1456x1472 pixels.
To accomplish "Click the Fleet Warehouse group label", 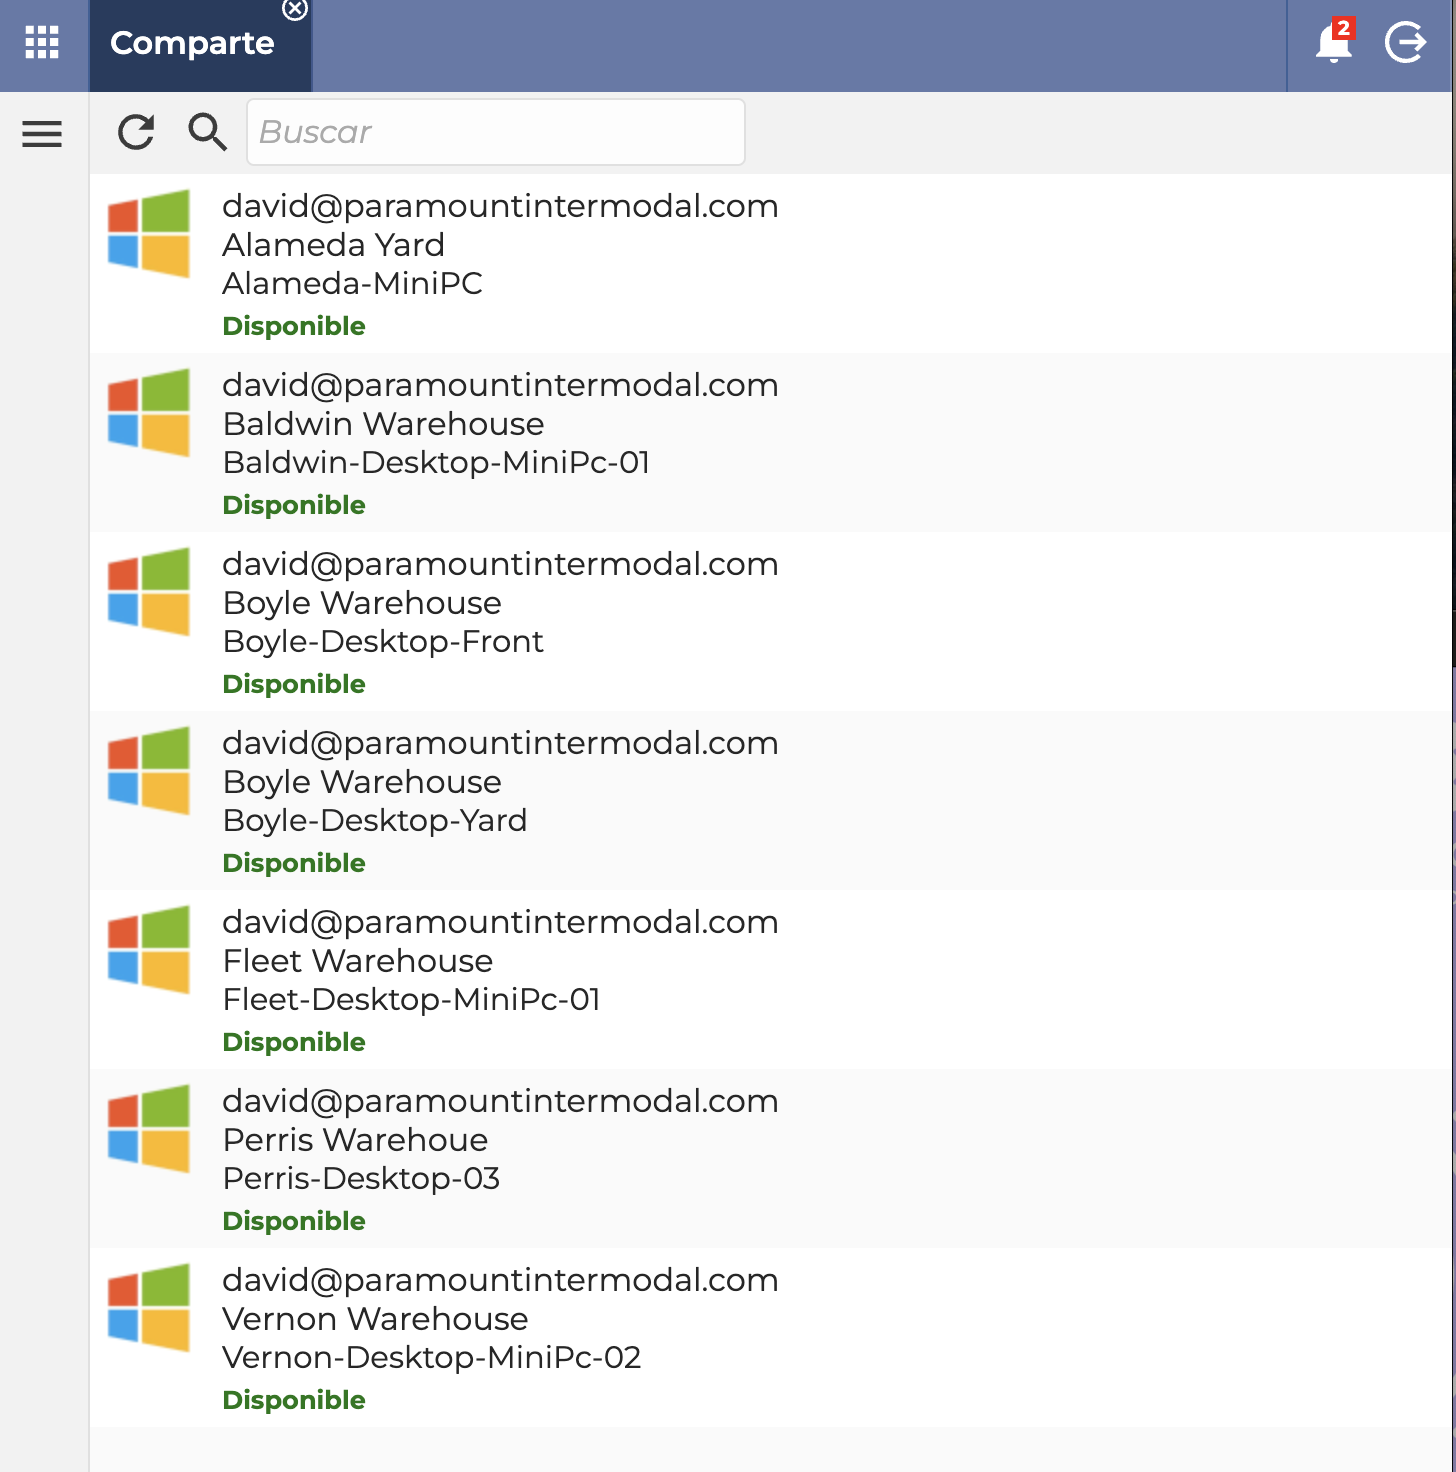I will (357, 961).
